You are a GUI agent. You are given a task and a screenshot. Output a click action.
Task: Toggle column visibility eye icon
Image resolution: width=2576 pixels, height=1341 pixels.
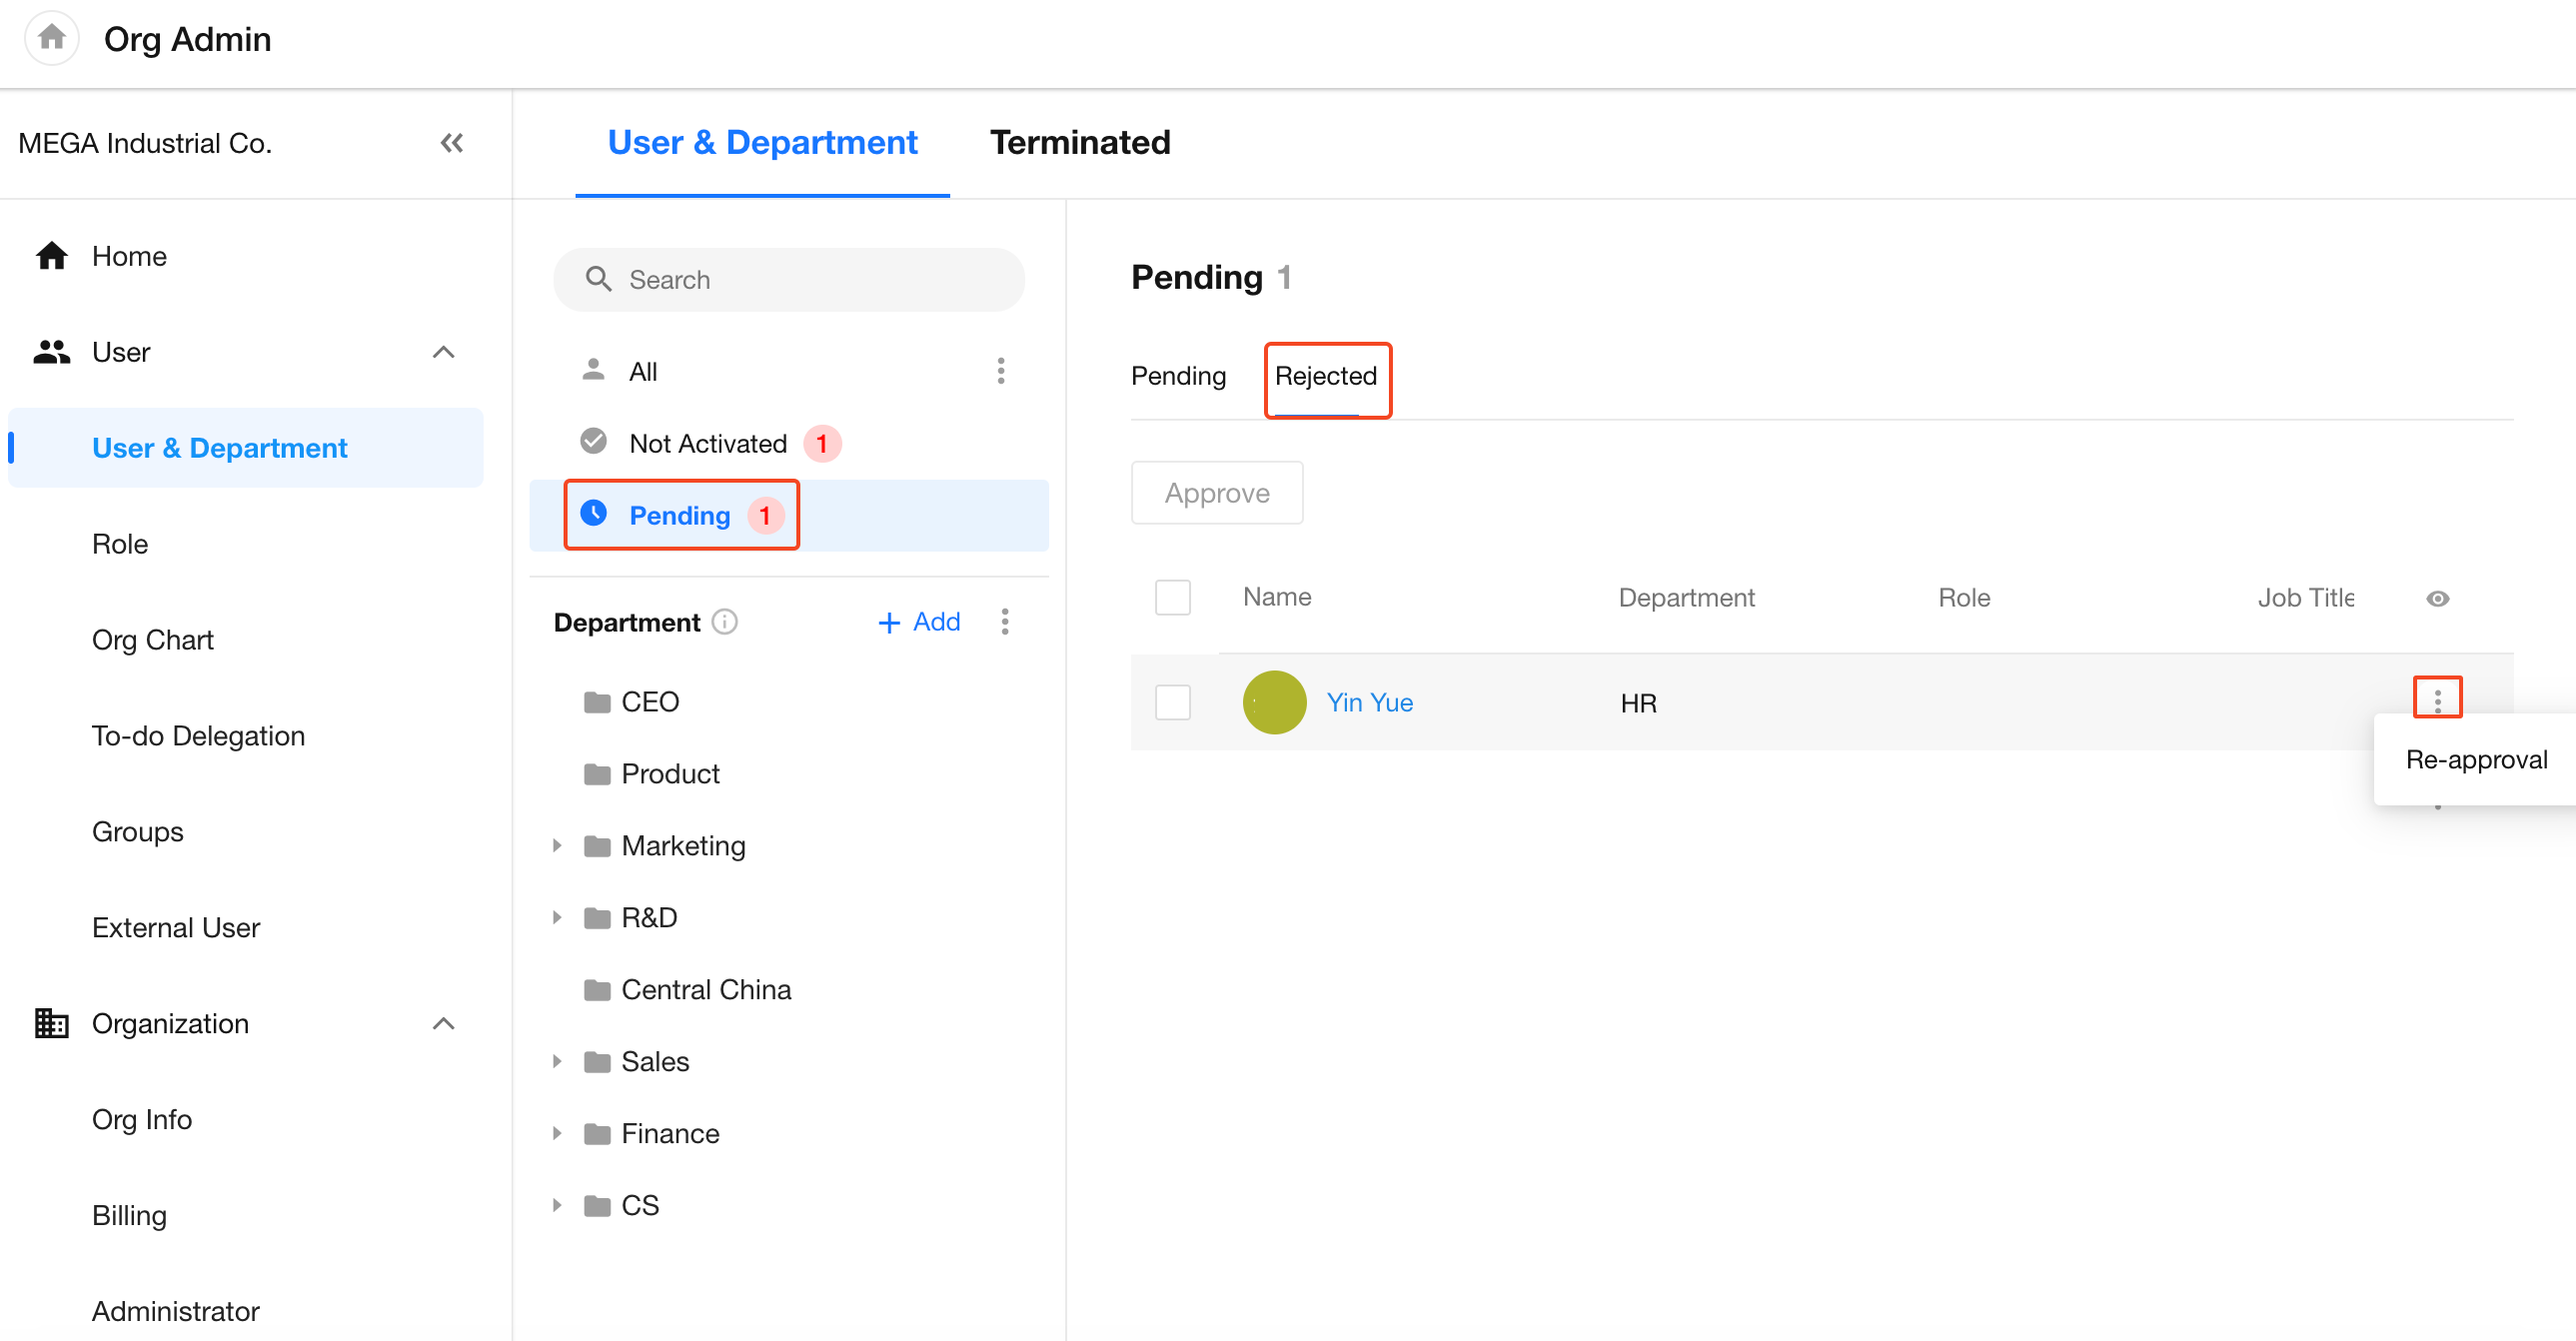point(2437,598)
